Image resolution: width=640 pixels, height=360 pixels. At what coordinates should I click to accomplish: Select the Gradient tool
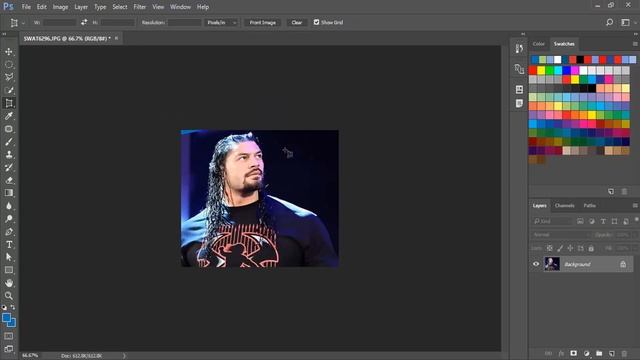point(9,193)
